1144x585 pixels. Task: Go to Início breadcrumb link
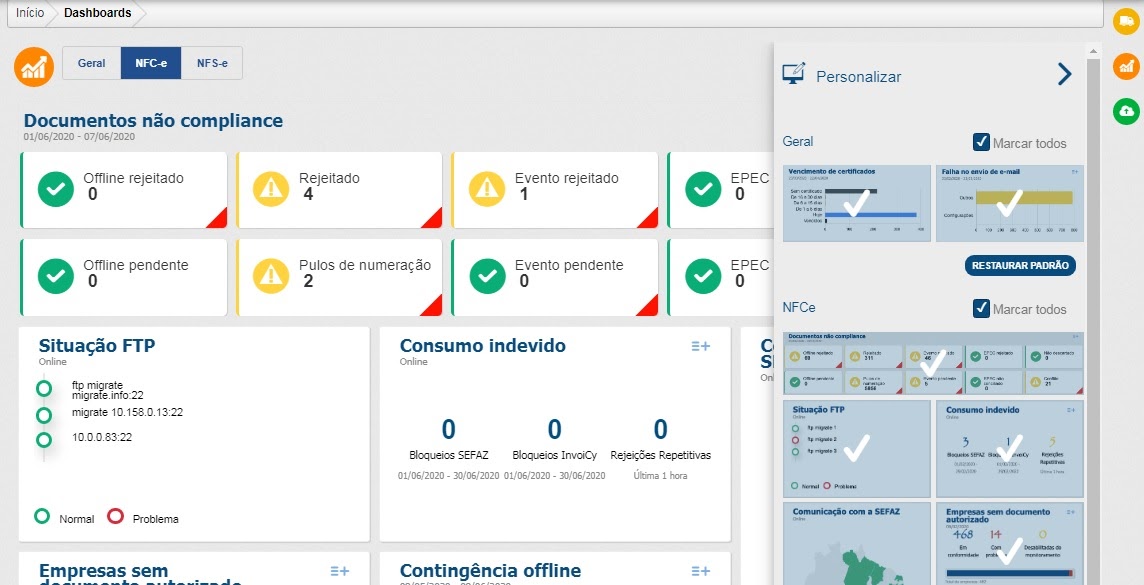point(30,13)
